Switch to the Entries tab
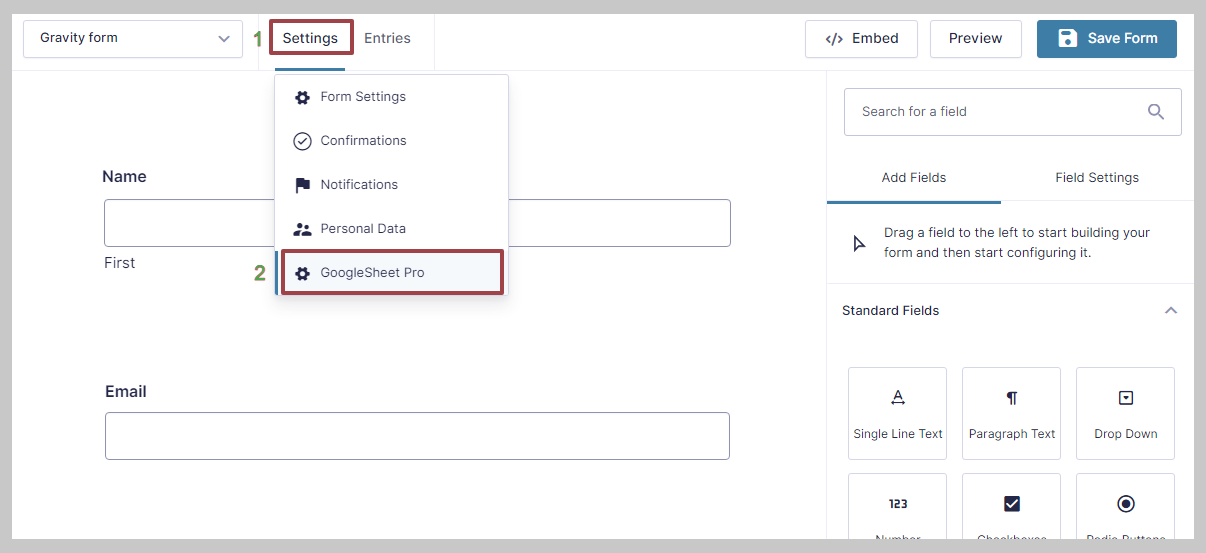This screenshot has width=1206, height=553. pos(387,38)
